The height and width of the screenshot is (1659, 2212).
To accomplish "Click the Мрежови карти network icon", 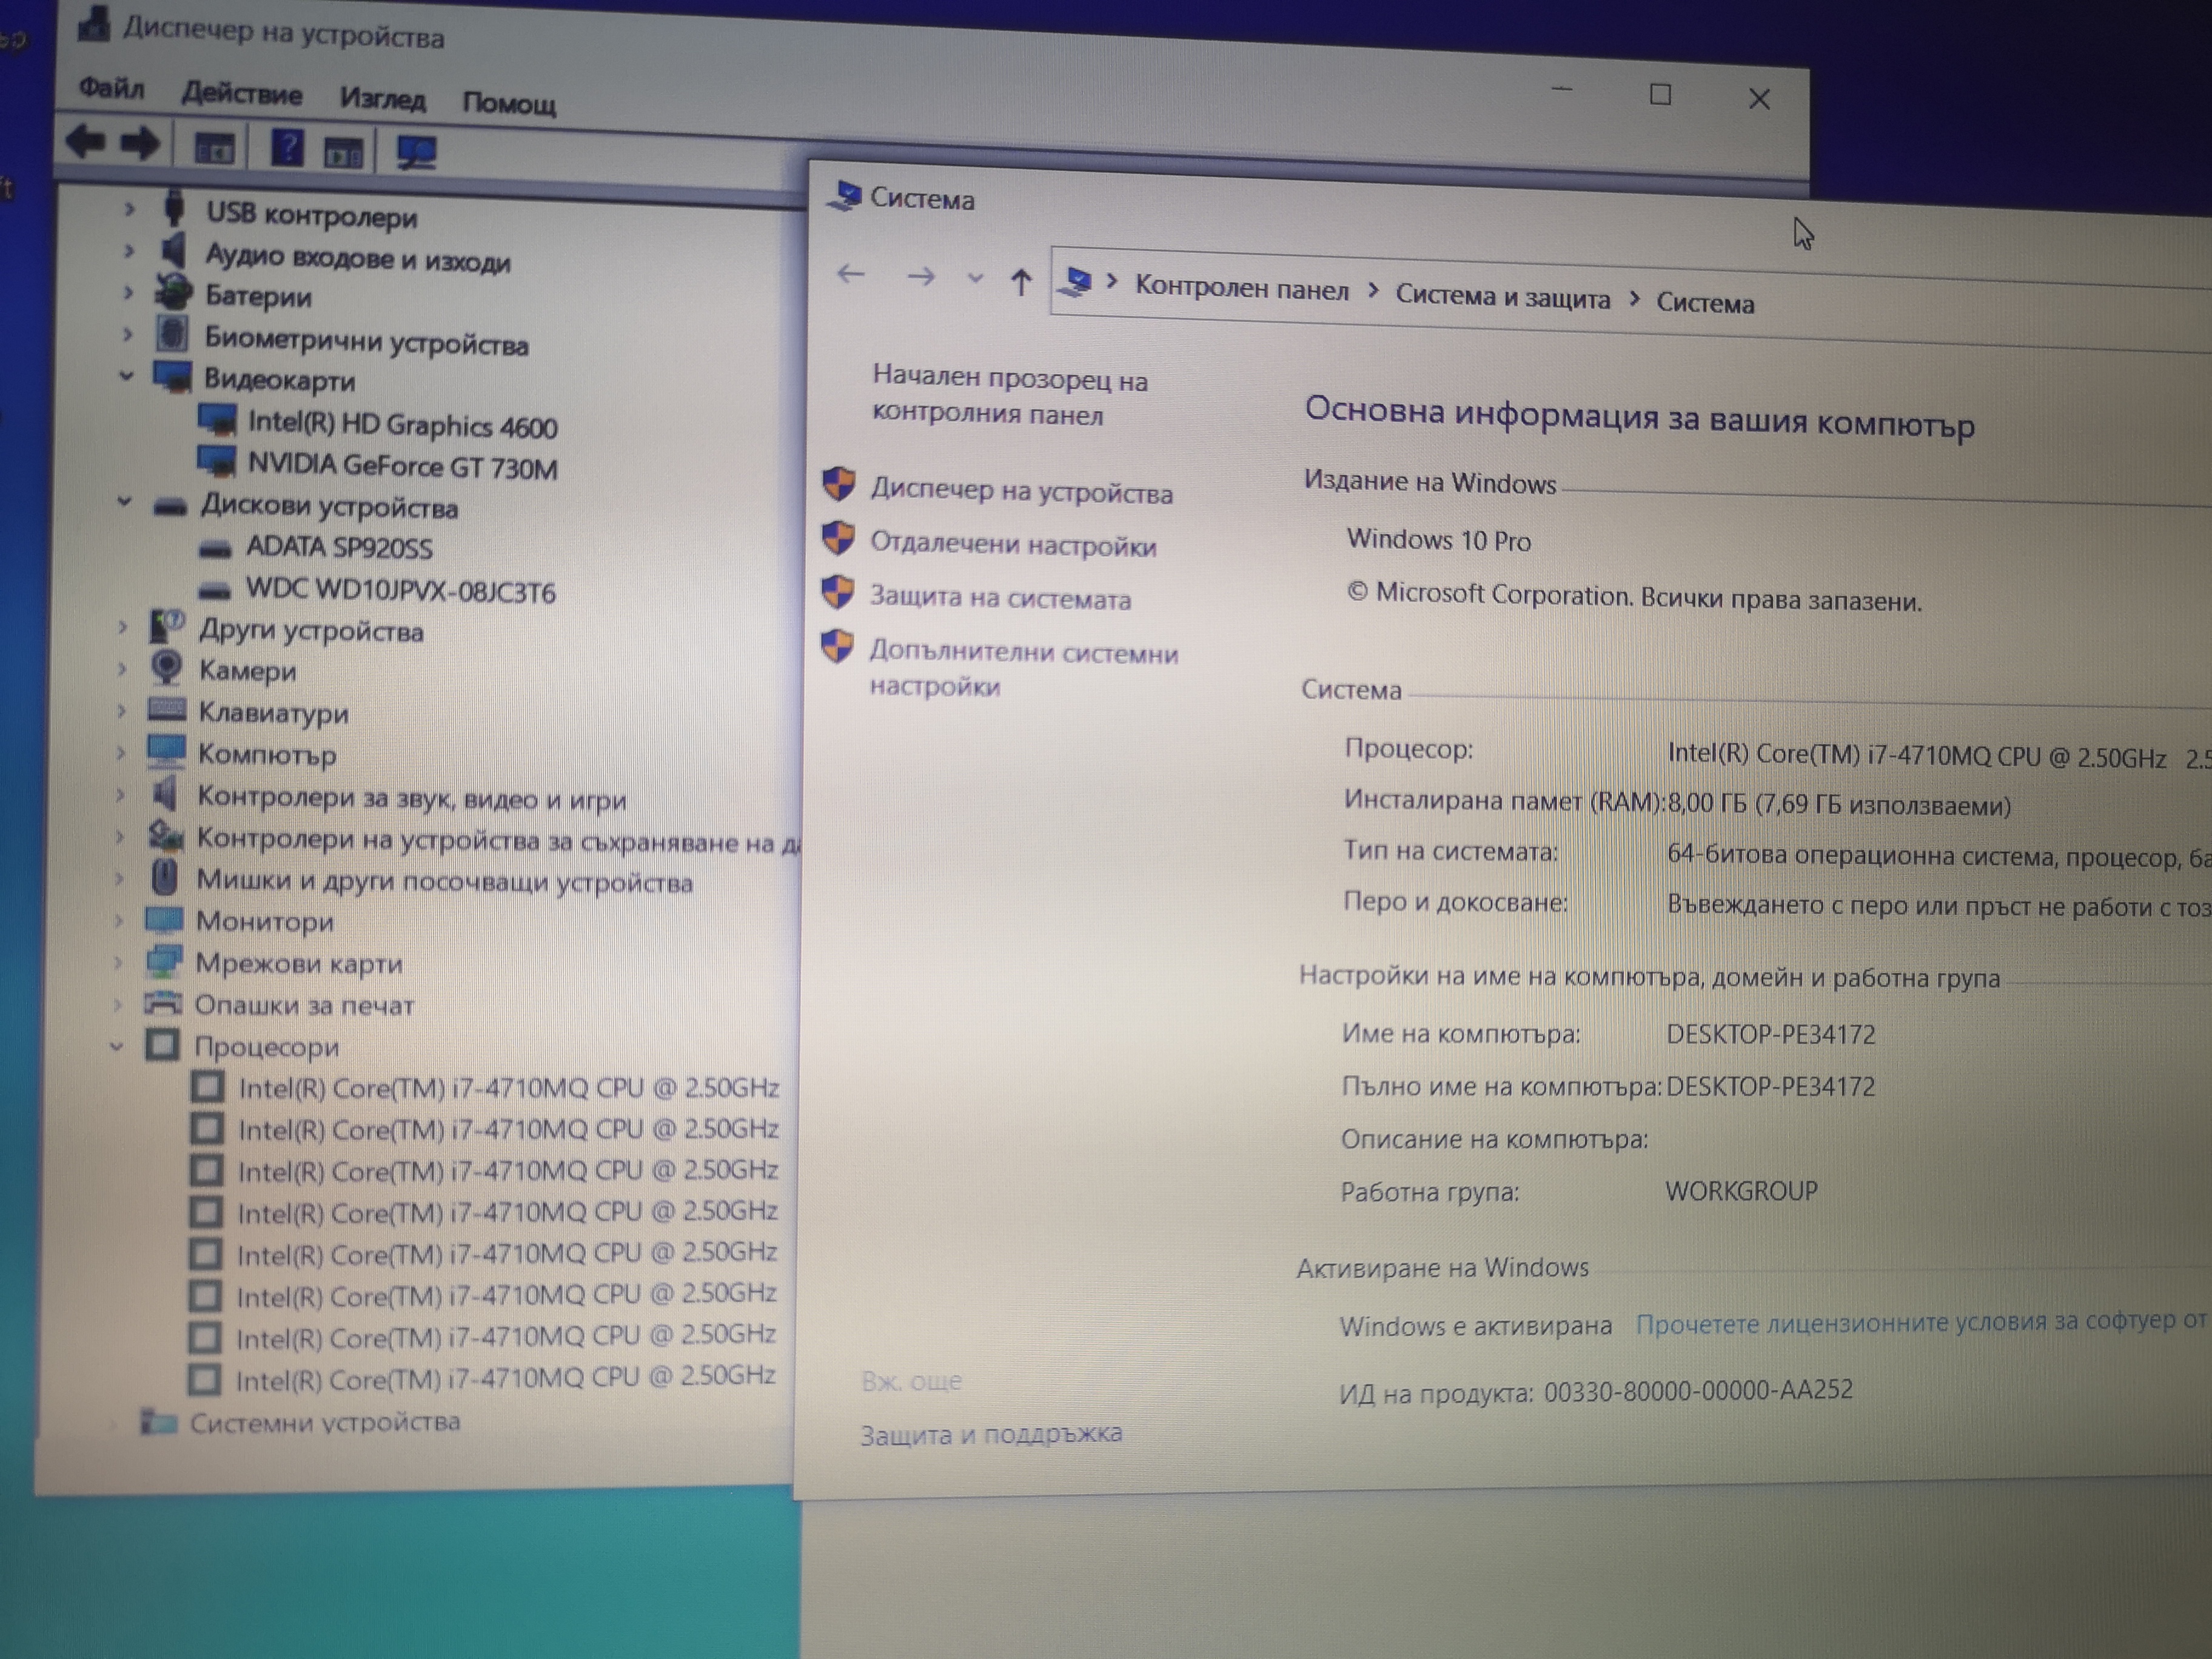I will click(164, 961).
